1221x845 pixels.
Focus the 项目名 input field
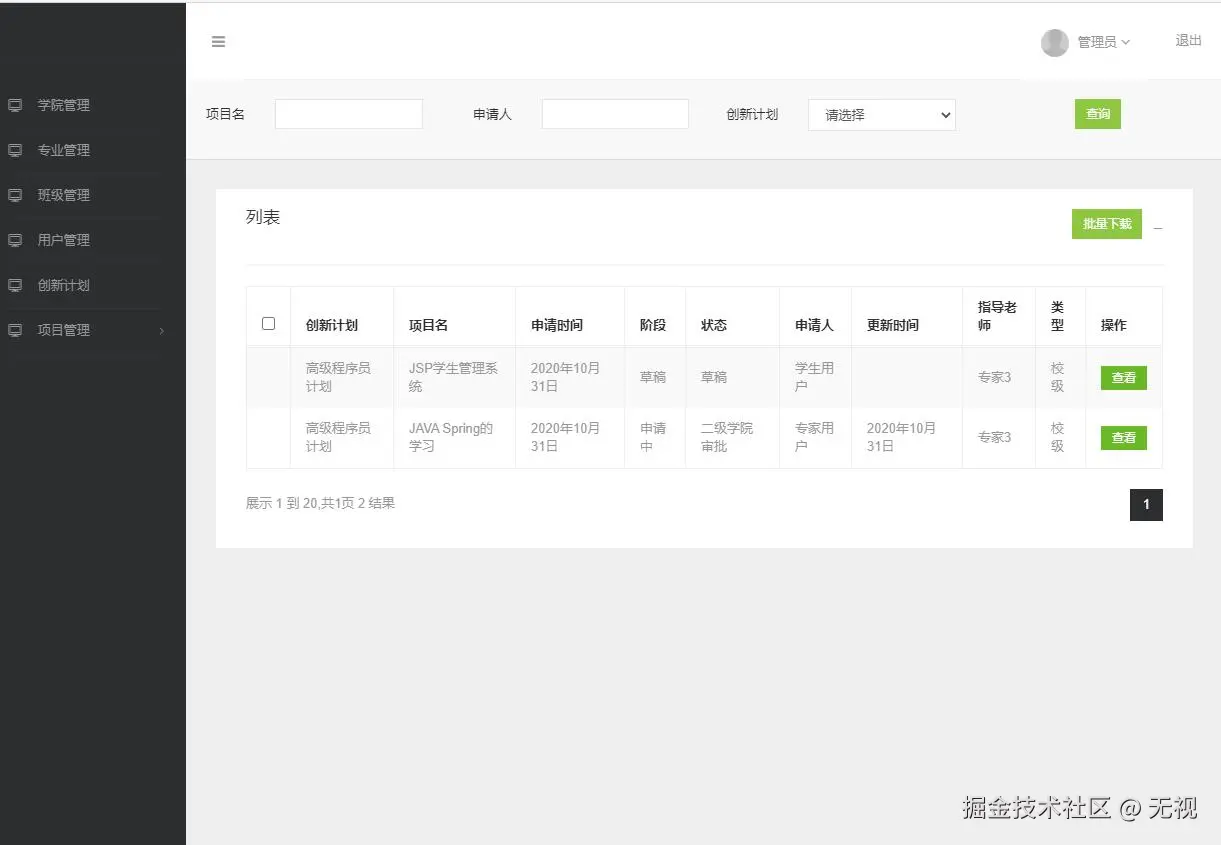[x=349, y=114]
